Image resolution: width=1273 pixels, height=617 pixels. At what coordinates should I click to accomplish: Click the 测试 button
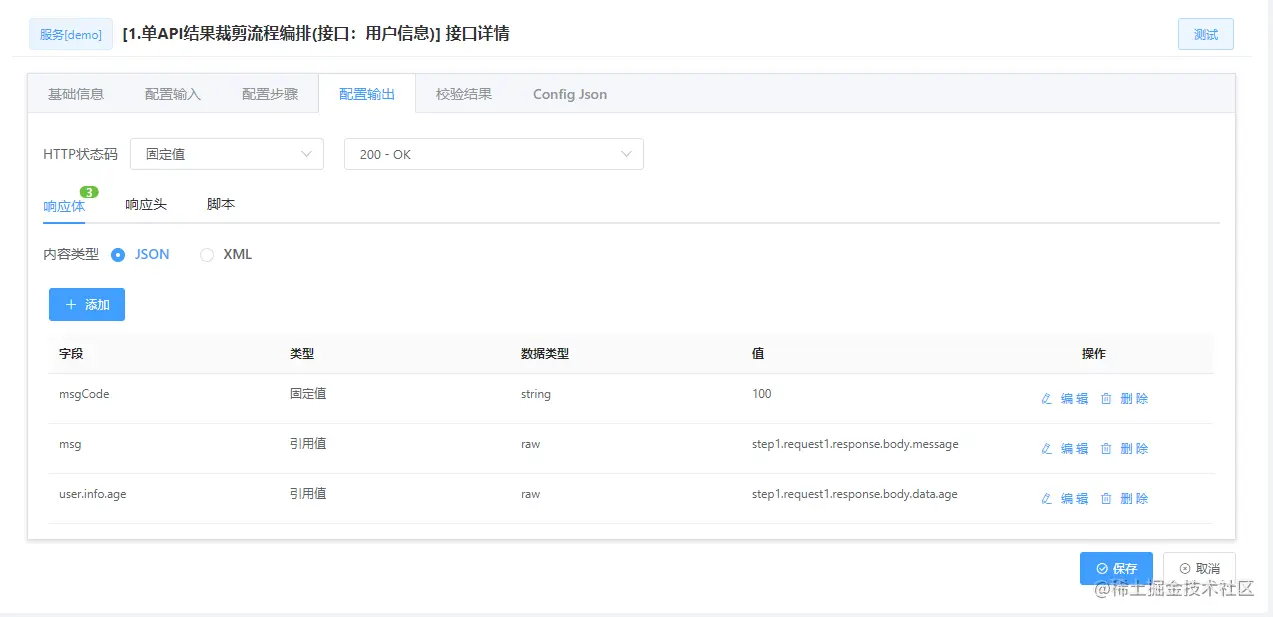(x=1206, y=34)
